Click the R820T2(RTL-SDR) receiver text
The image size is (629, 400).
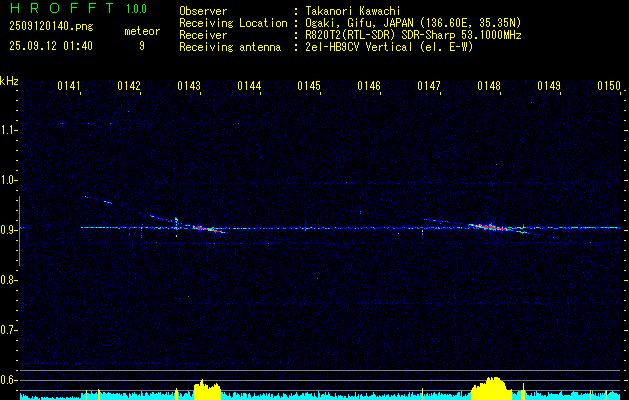coord(413,35)
